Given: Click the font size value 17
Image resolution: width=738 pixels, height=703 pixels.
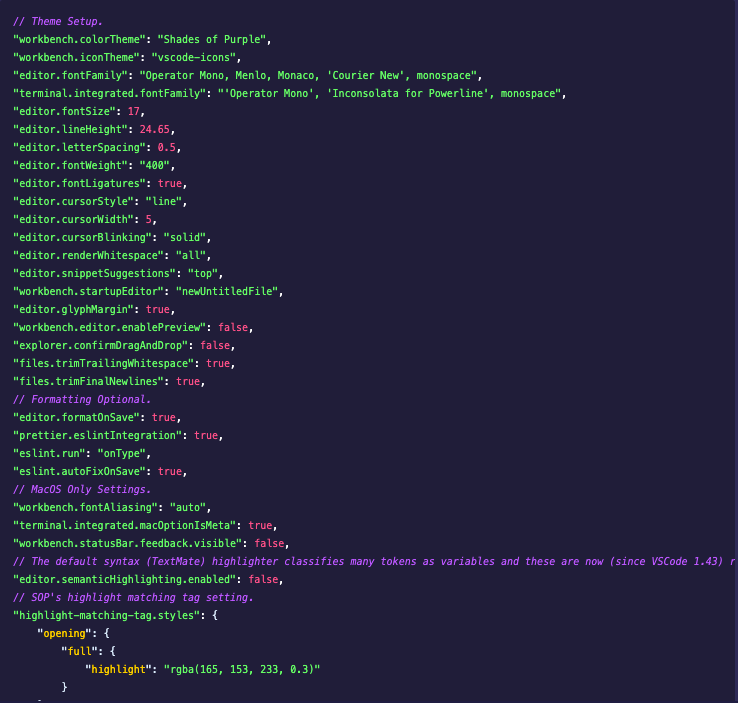Looking at the screenshot, I should [134, 112].
